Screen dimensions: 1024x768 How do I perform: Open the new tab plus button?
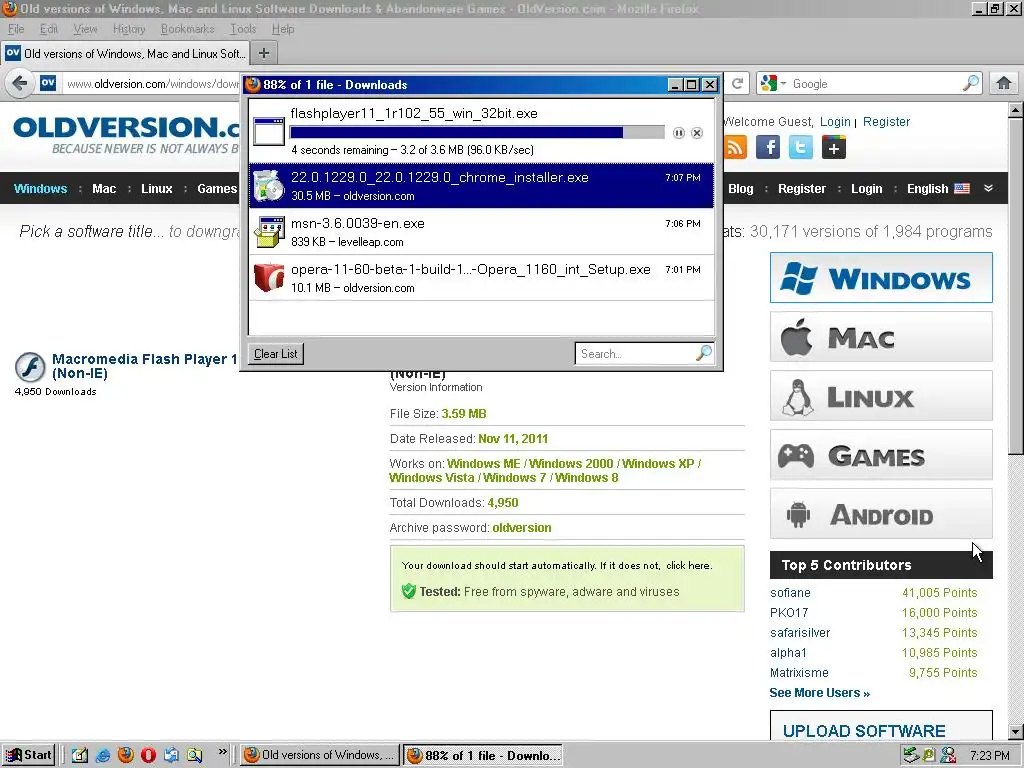pyautogui.click(x=264, y=53)
